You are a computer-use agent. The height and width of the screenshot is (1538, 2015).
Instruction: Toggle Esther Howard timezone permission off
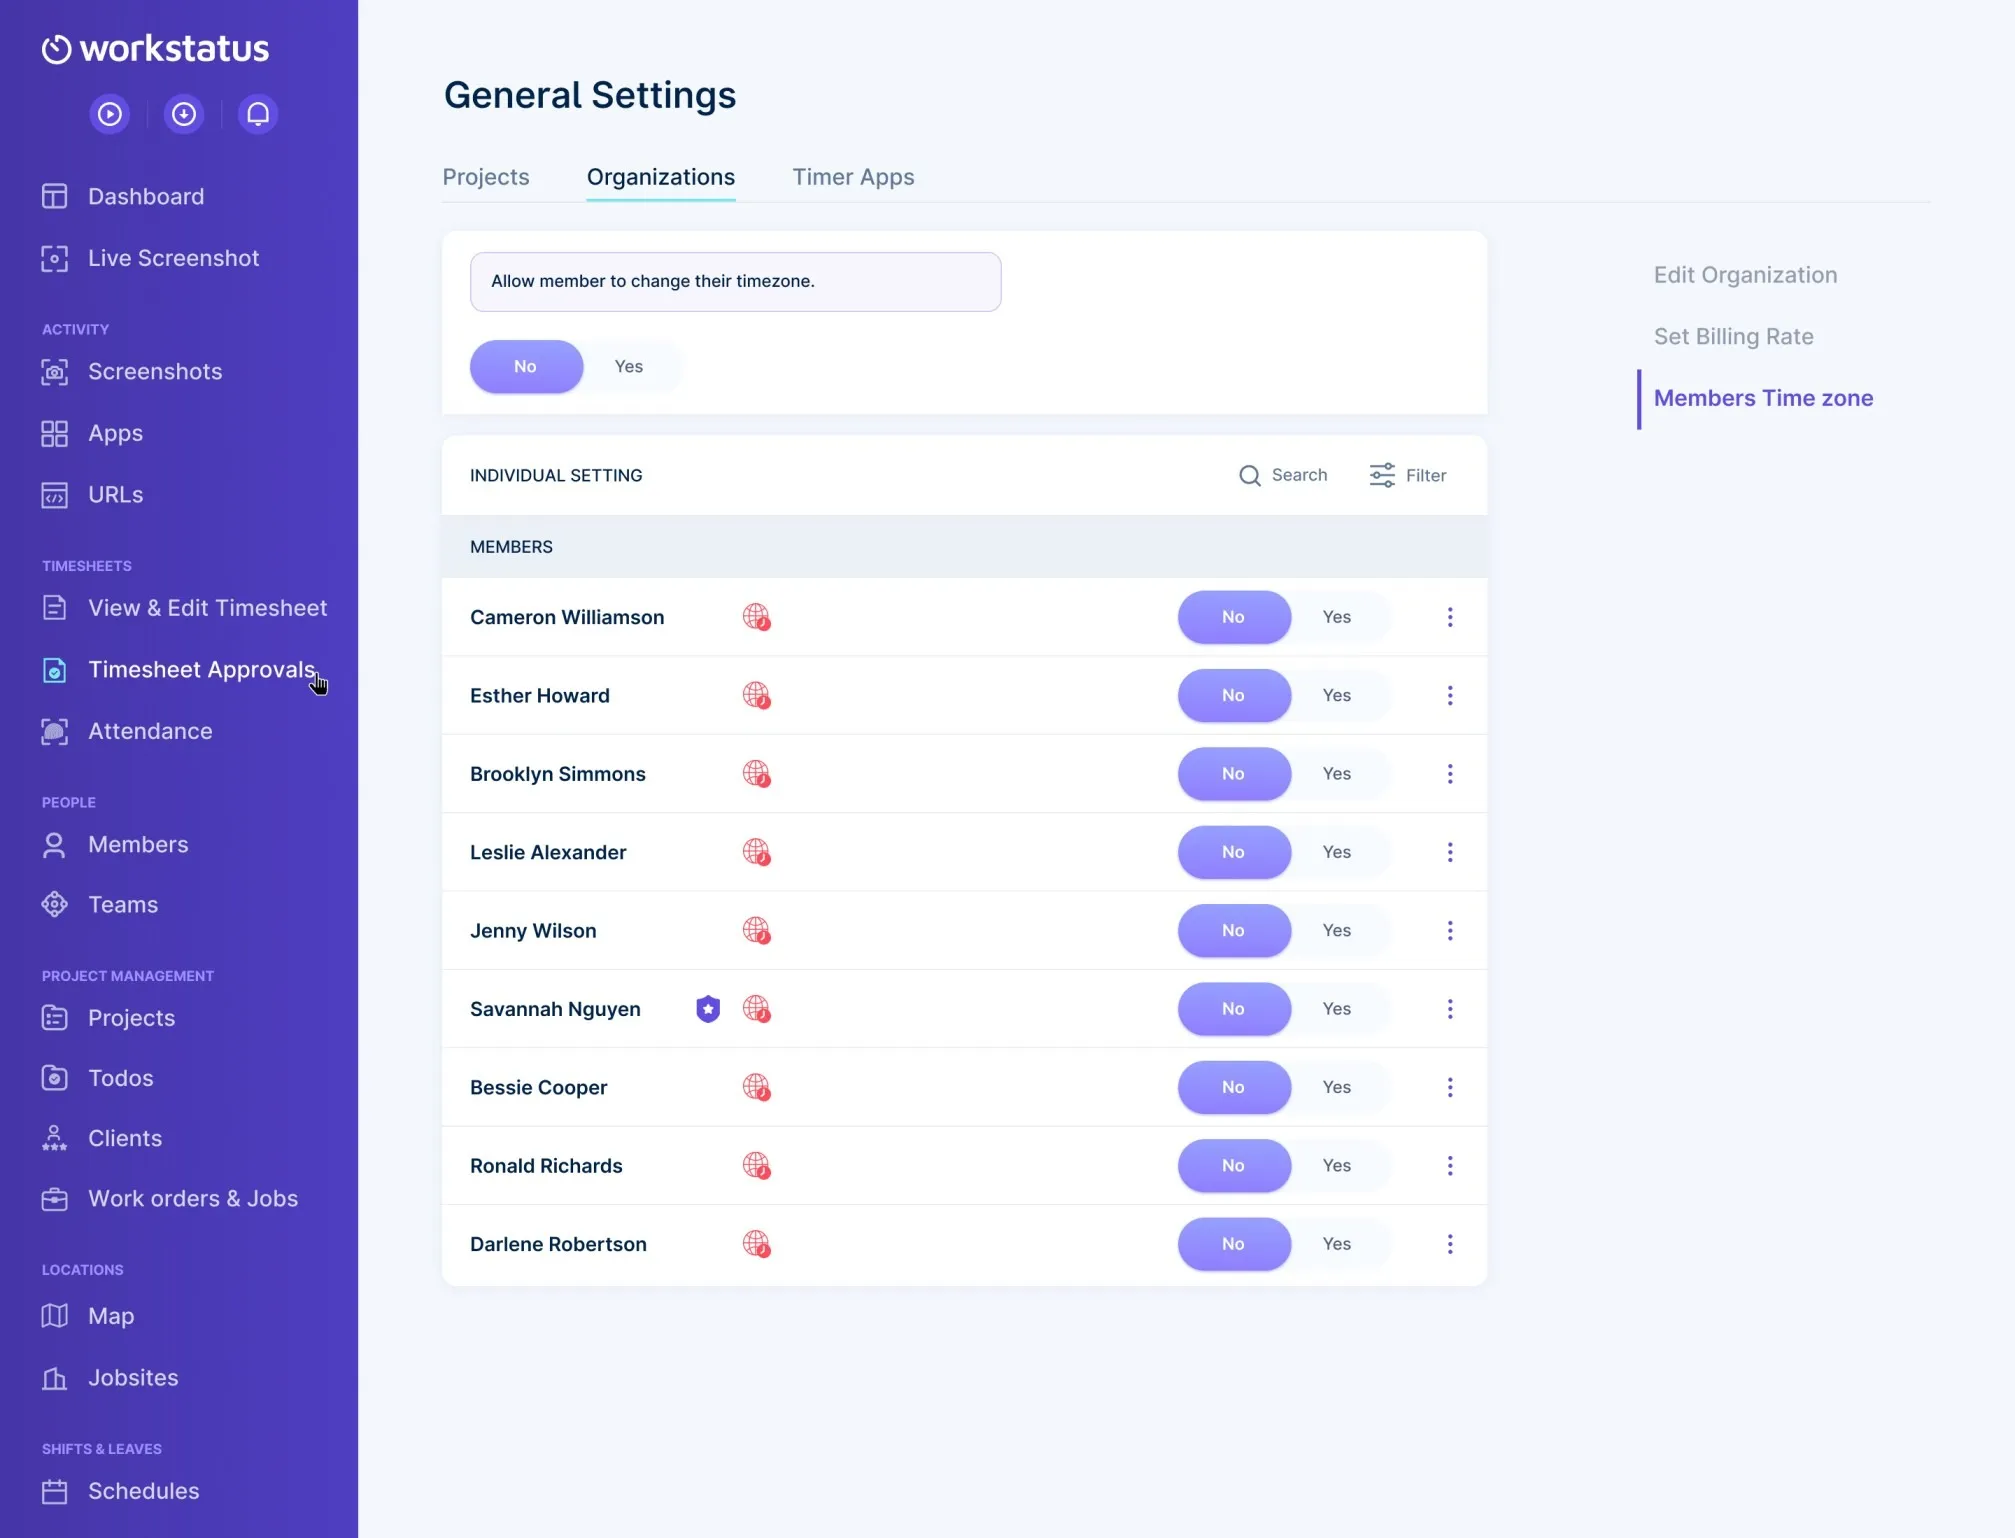pos(1233,695)
